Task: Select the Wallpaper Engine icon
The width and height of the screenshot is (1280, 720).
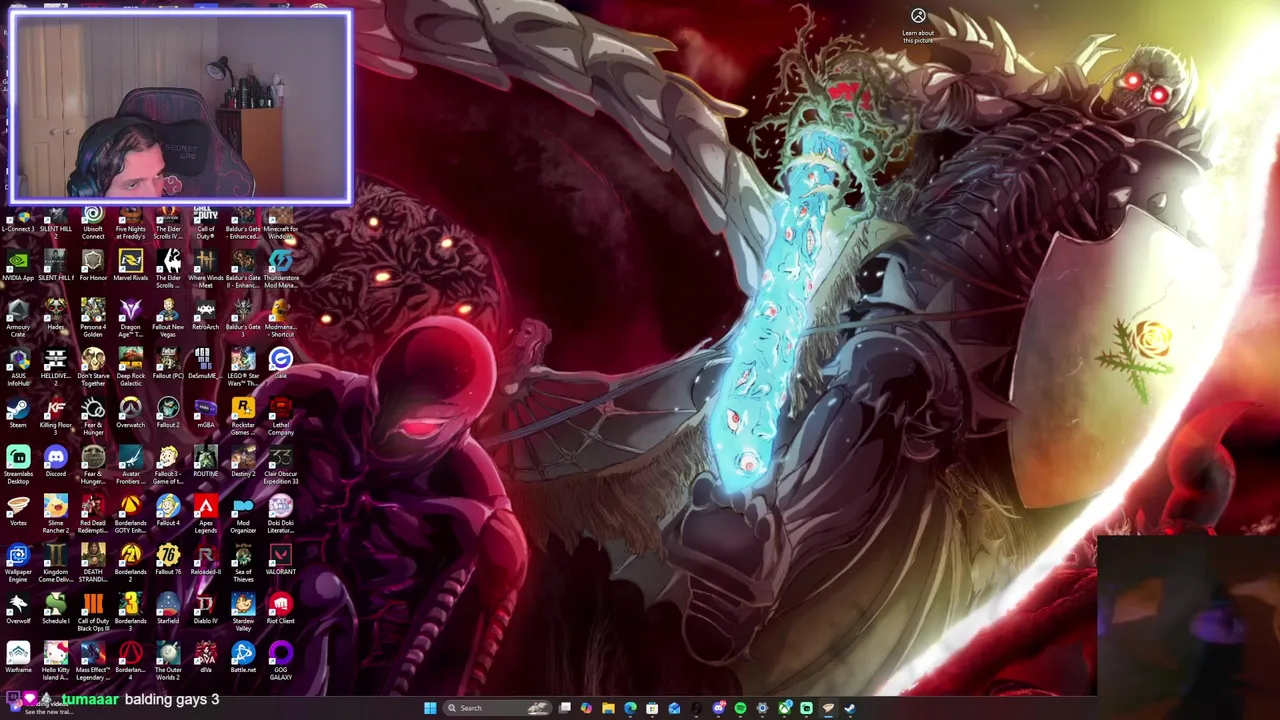Action: pyautogui.click(x=18, y=564)
